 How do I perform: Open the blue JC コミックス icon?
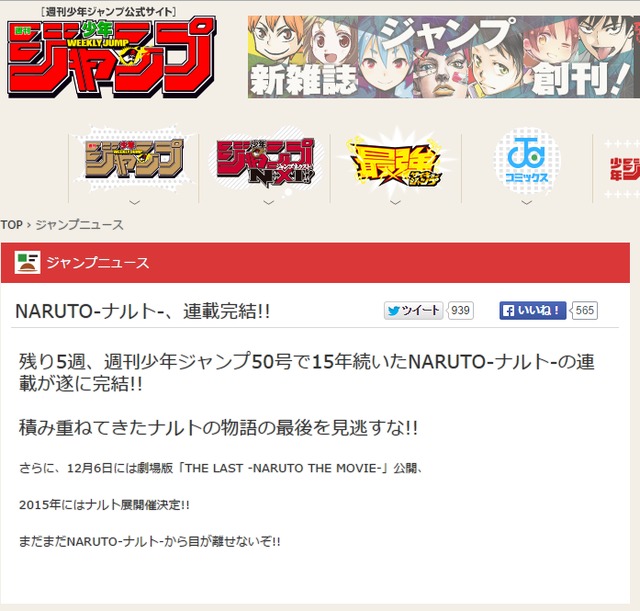tap(527, 160)
